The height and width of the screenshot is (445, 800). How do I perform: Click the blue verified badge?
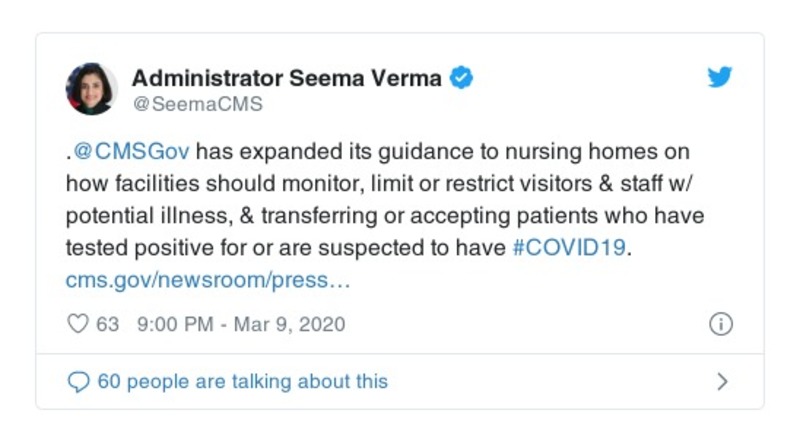(x=461, y=78)
